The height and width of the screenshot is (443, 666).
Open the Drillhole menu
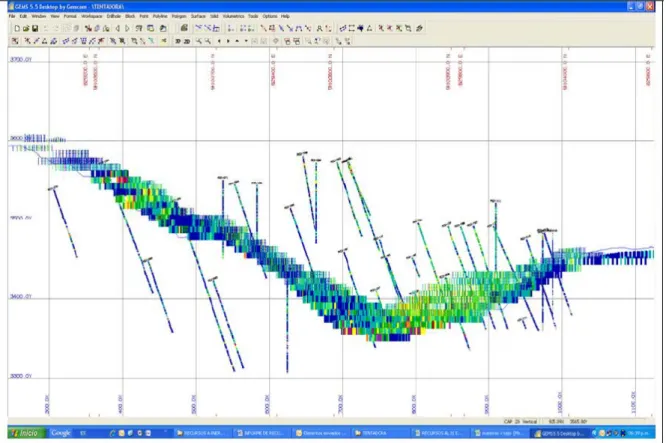[x=114, y=16]
